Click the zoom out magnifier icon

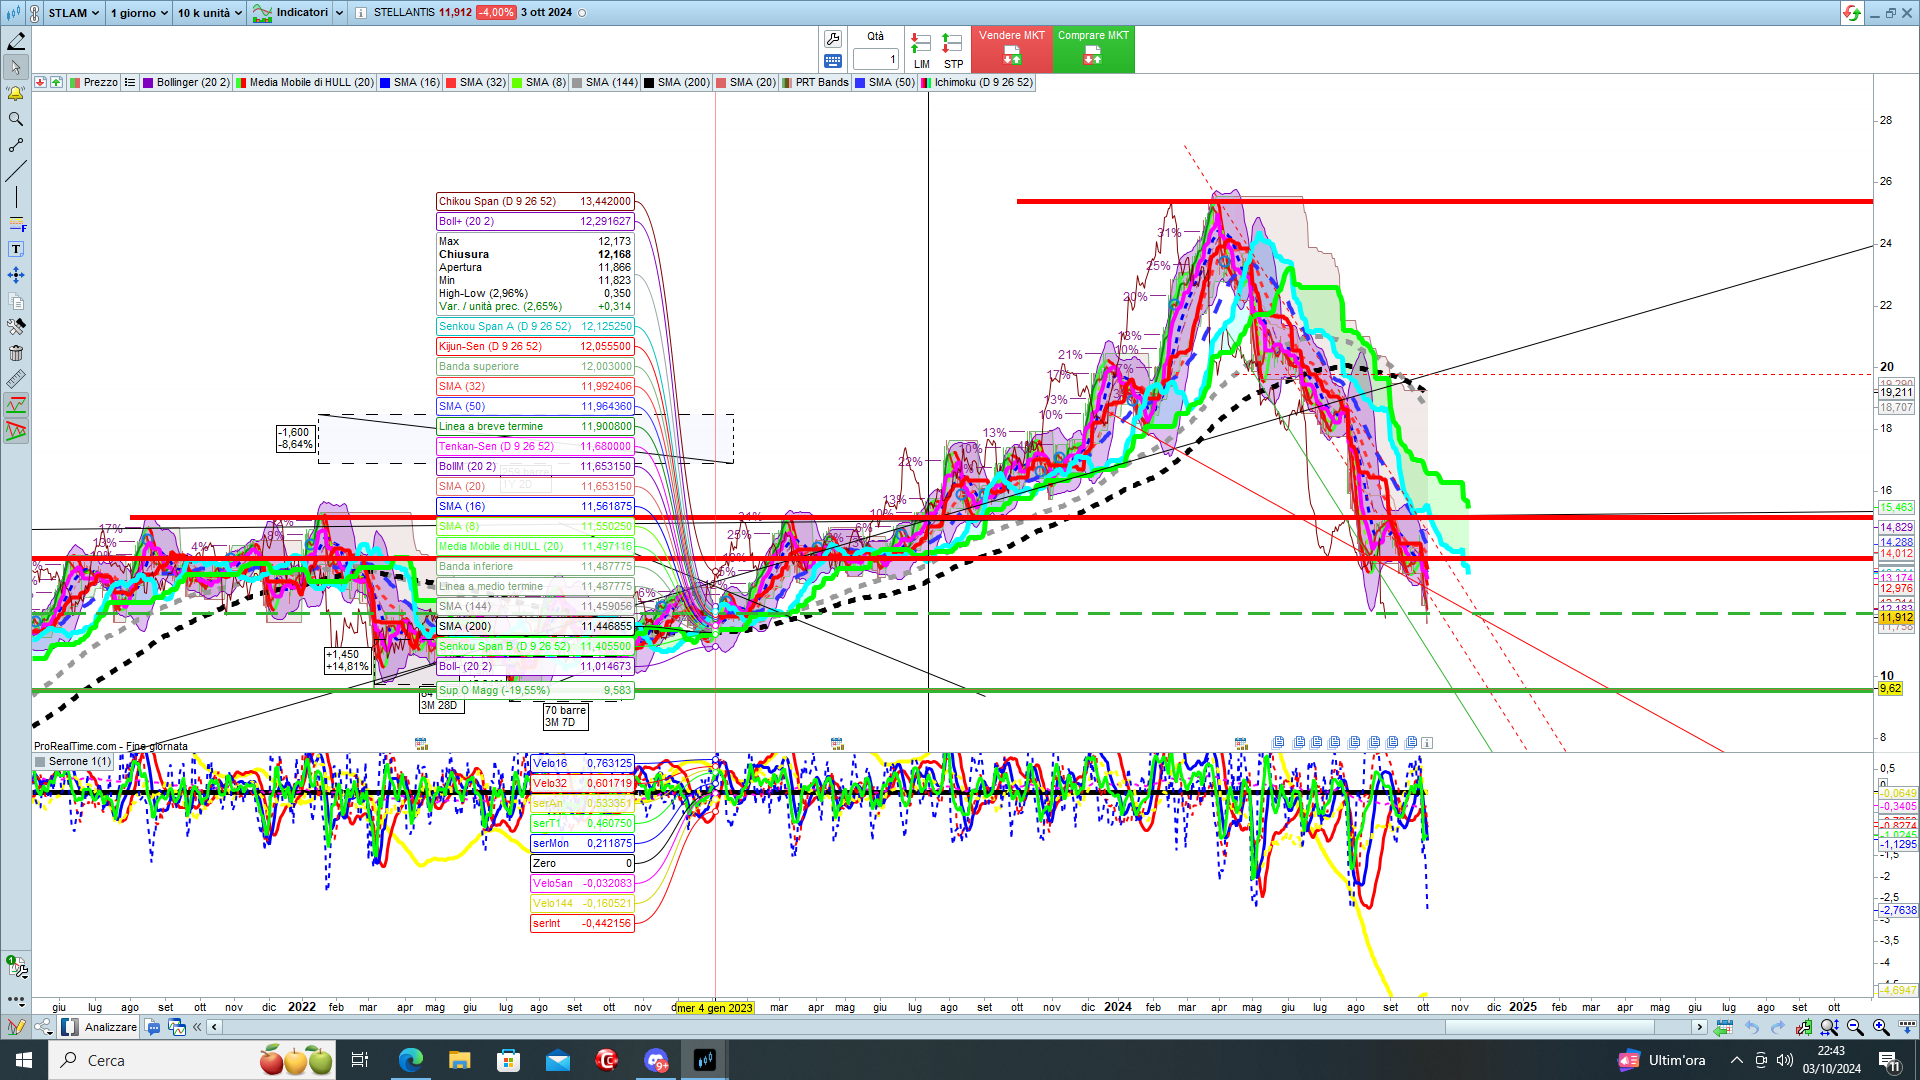(x=1855, y=1027)
